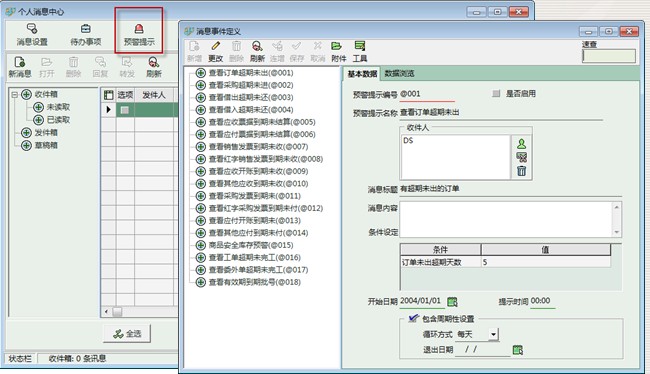Image resolution: width=650 pixels, height=374 pixels.
Task: Select 查看采购发票到期未(@011)
Action: (255, 196)
